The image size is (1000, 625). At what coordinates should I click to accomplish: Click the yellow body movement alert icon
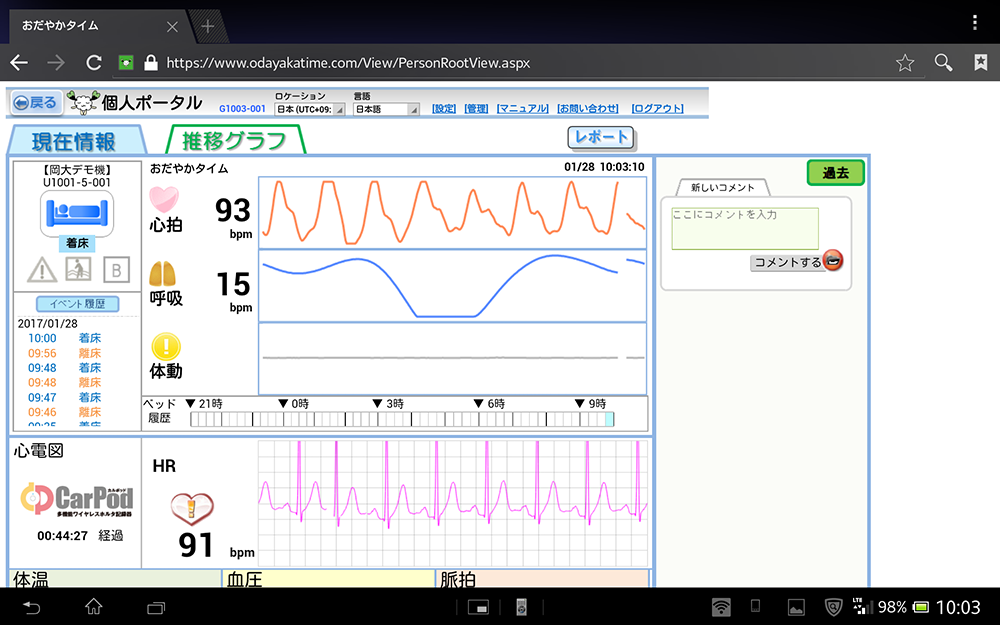point(165,347)
